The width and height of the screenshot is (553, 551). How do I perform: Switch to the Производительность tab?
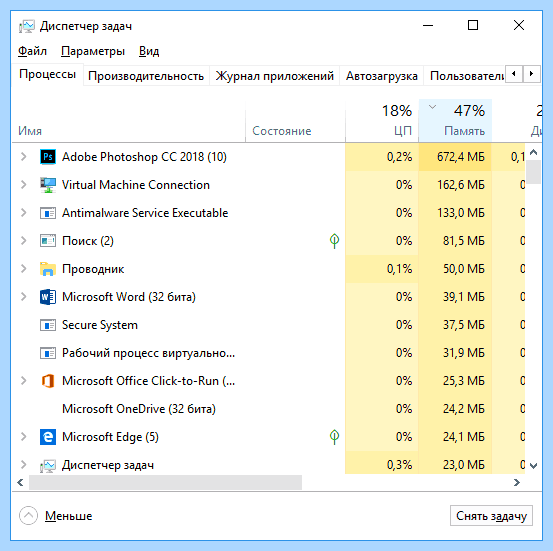click(x=146, y=76)
